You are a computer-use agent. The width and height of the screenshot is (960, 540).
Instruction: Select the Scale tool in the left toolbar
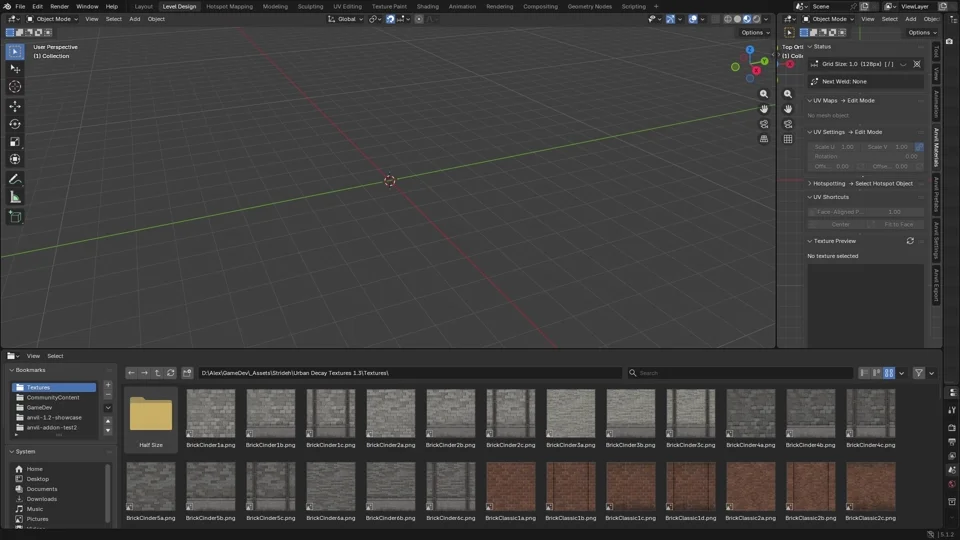click(x=15, y=141)
